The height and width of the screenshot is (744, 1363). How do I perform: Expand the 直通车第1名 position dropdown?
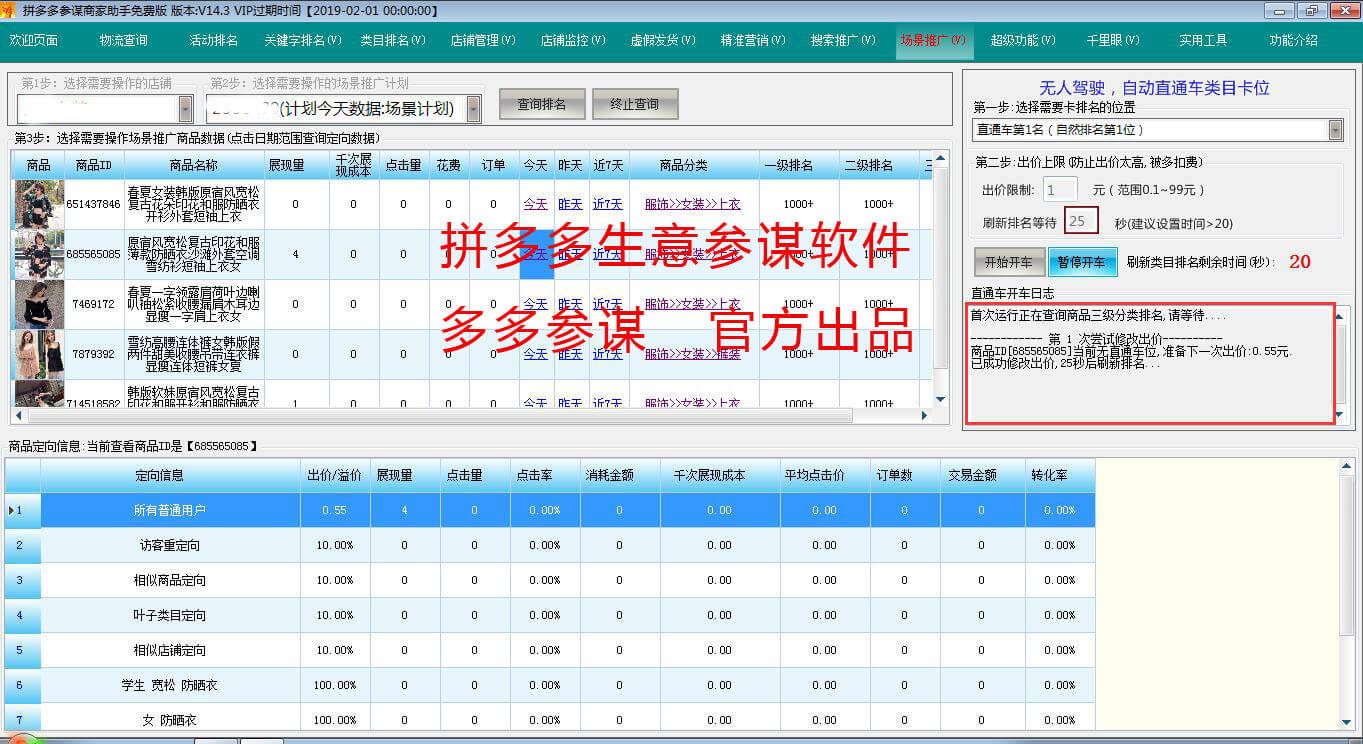click(1335, 130)
